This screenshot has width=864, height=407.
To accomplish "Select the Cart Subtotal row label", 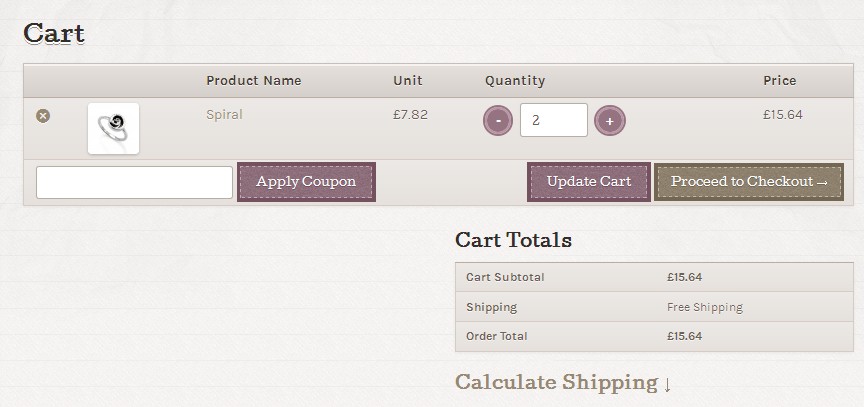I will 505,277.
